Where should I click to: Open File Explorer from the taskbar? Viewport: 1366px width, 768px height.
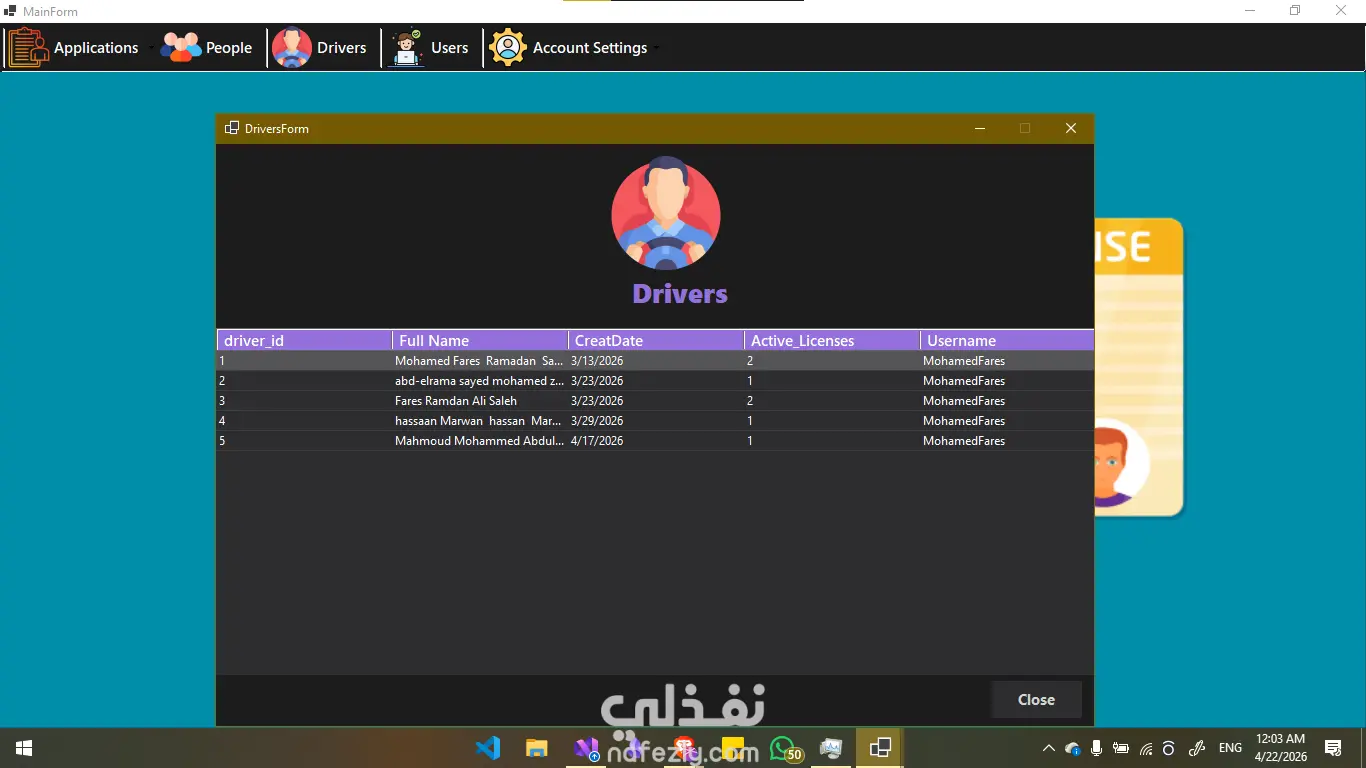tap(537, 748)
